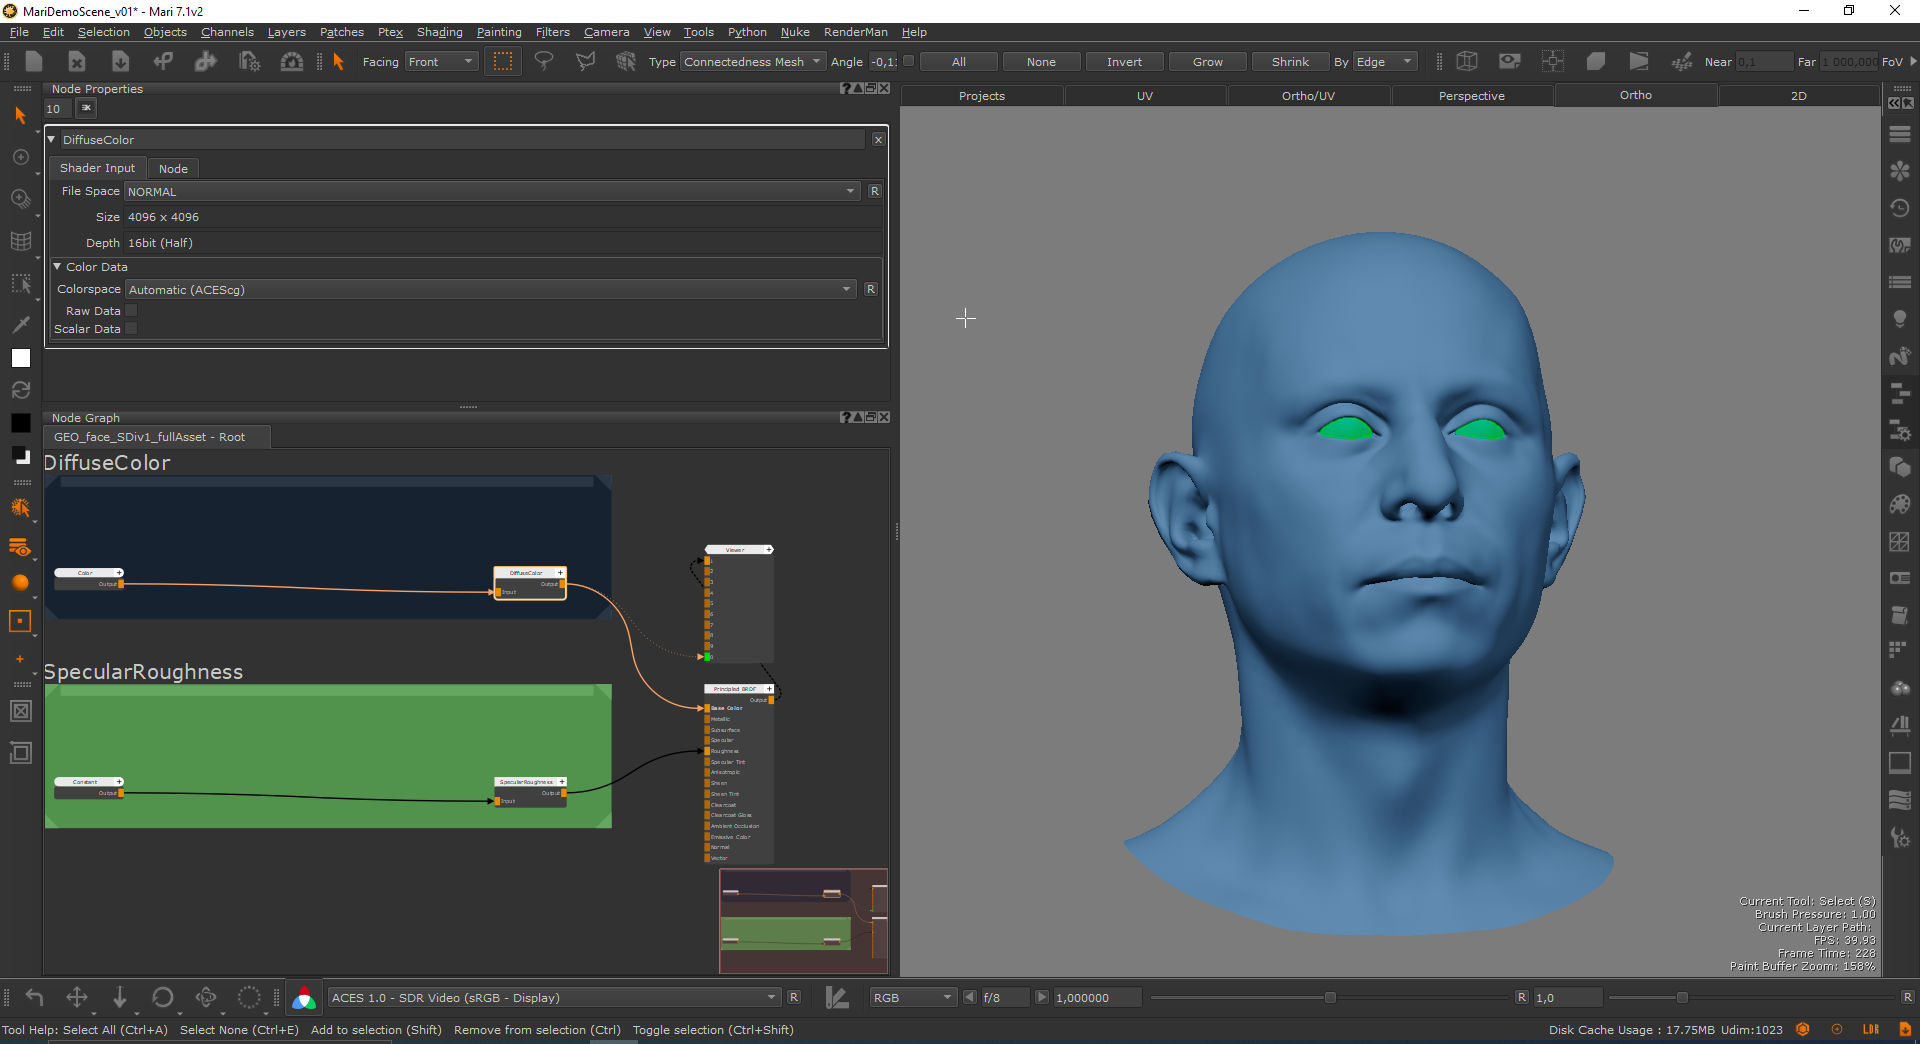Toggle the RGB color management icon

tap(304, 997)
